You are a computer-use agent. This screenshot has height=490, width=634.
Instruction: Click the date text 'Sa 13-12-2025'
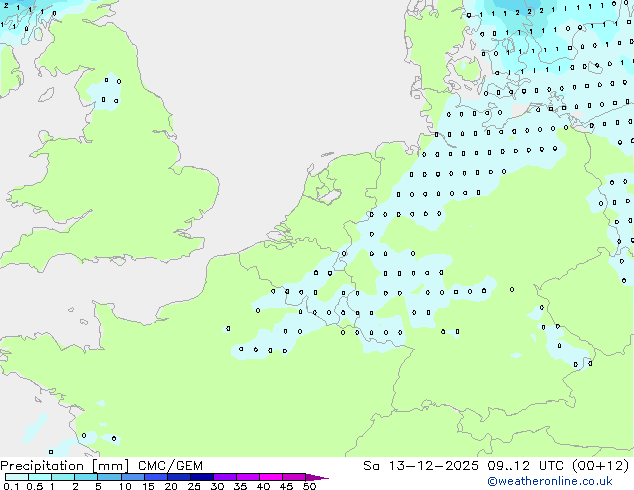[421, 466]
